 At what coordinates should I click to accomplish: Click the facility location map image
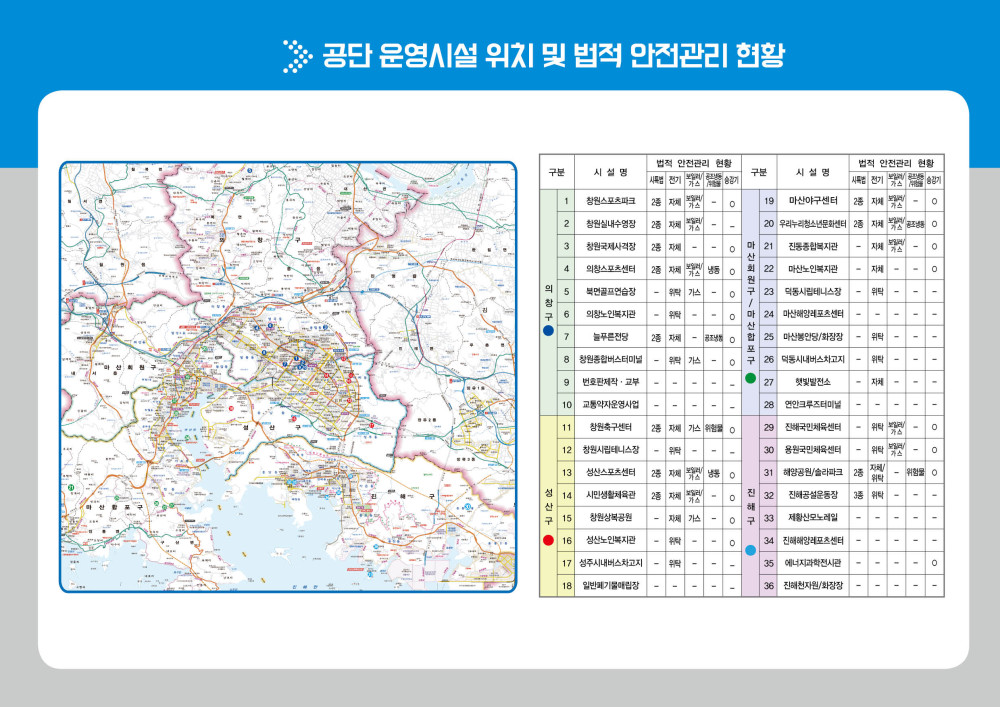tap(288, 377)
